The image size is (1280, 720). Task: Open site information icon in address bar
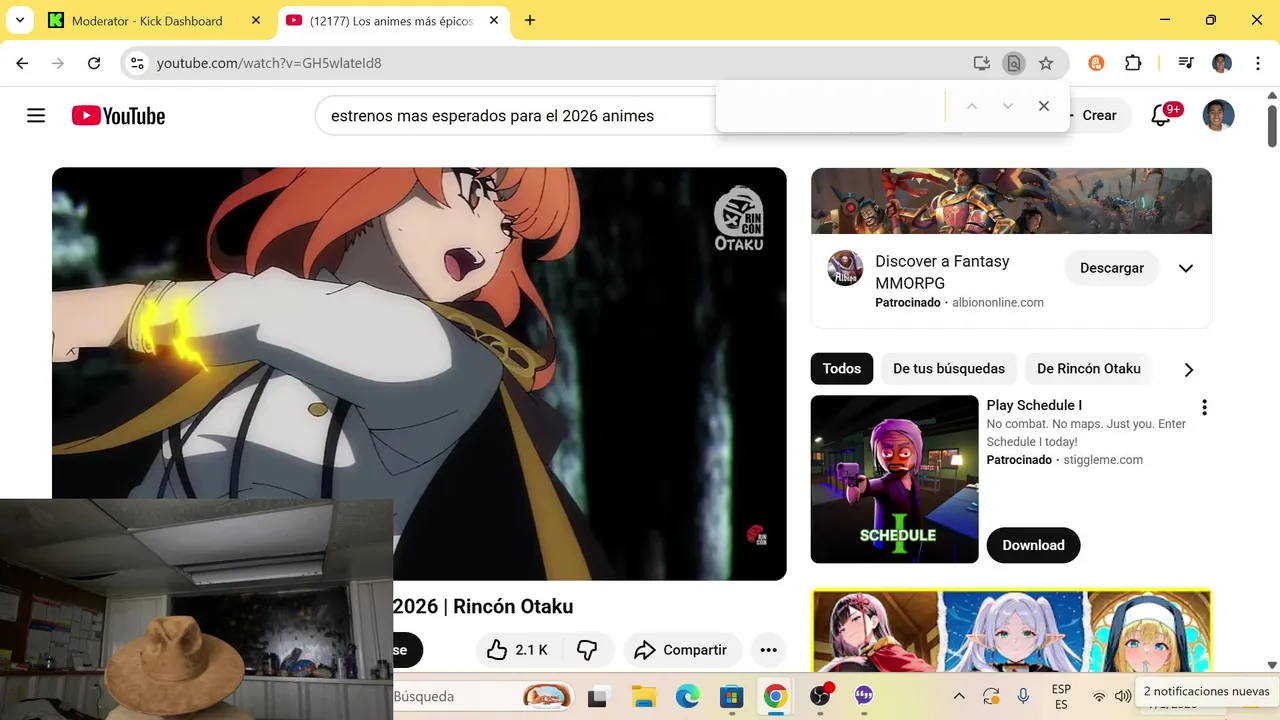[138, 63]
